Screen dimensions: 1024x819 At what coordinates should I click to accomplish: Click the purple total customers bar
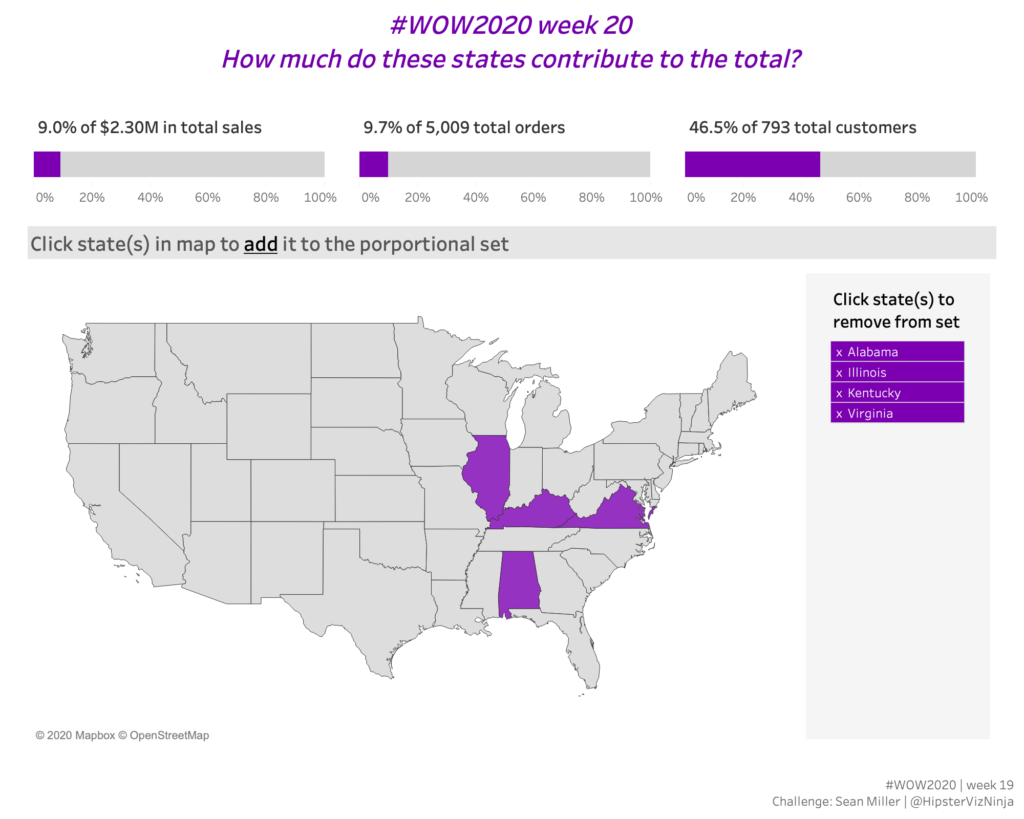pyautogui.click(x=752, y=164)
